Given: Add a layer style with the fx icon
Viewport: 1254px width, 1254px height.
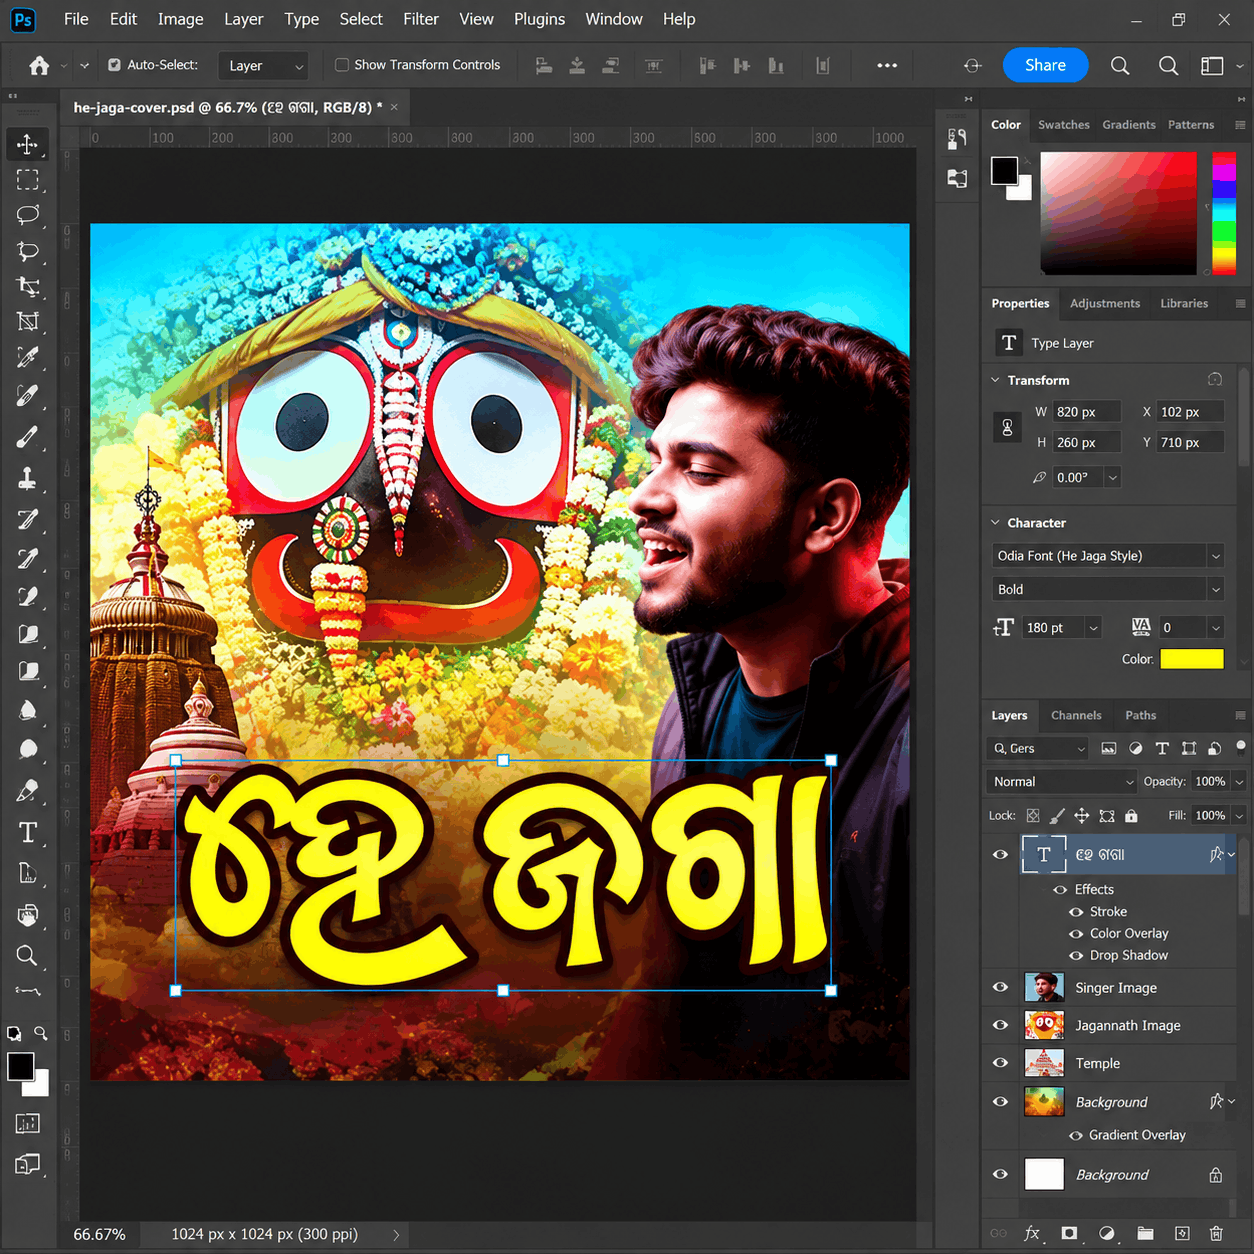Looking at the screenshot, I should click(x=1032, y=1233).
